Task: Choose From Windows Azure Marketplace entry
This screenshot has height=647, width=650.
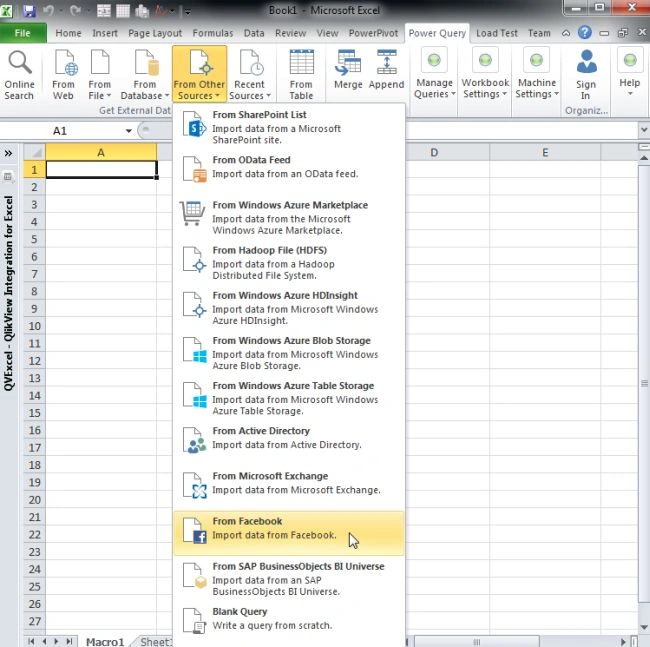Action: tap(289, 217)
